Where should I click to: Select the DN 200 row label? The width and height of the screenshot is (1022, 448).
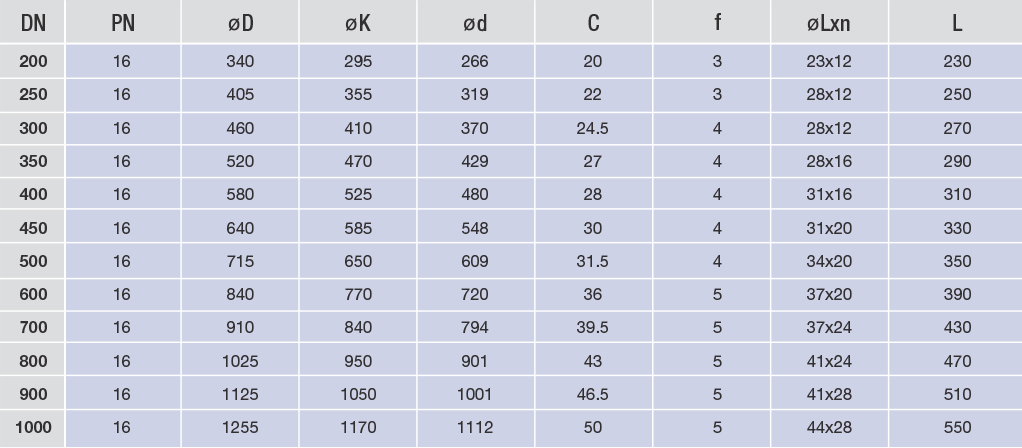[x=33, y=62]
